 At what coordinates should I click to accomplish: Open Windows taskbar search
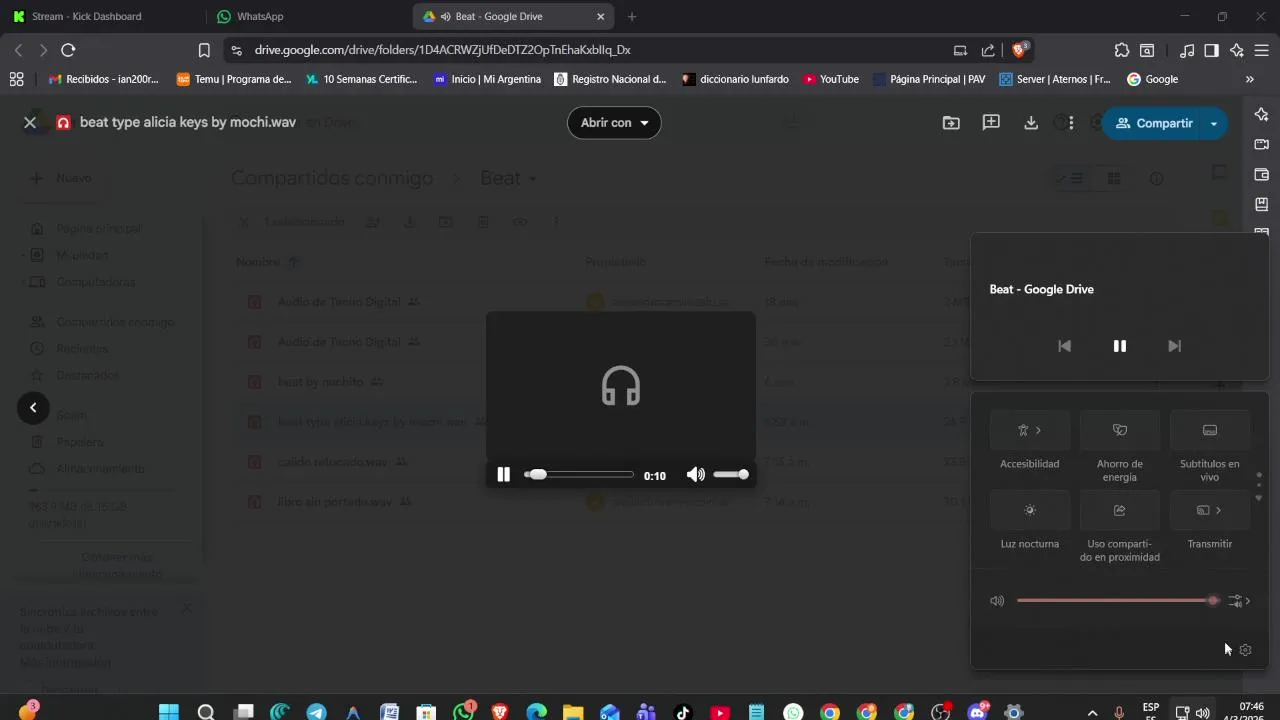pyautogui.click(x=206, y=713)
